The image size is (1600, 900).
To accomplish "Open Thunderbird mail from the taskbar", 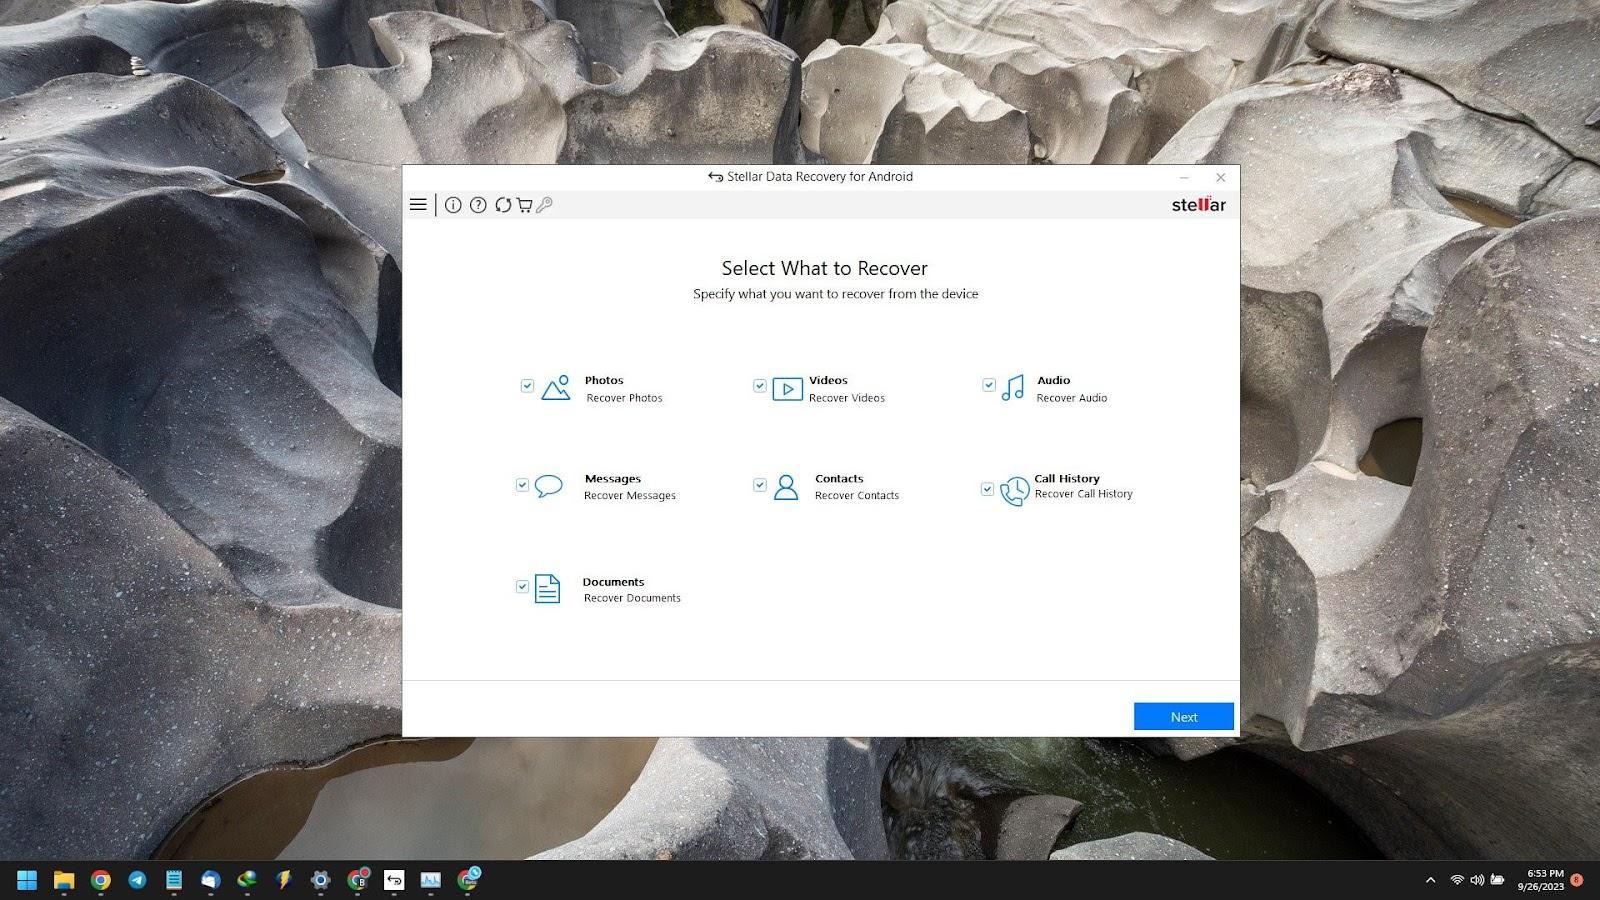I will 210,880.
